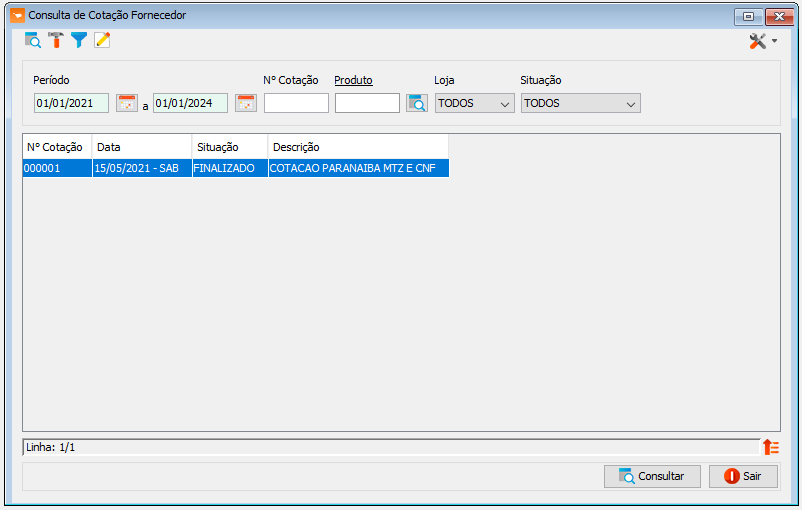Expand the Situação dropdown
Viewport: 802px width, 510px height.
580,103
